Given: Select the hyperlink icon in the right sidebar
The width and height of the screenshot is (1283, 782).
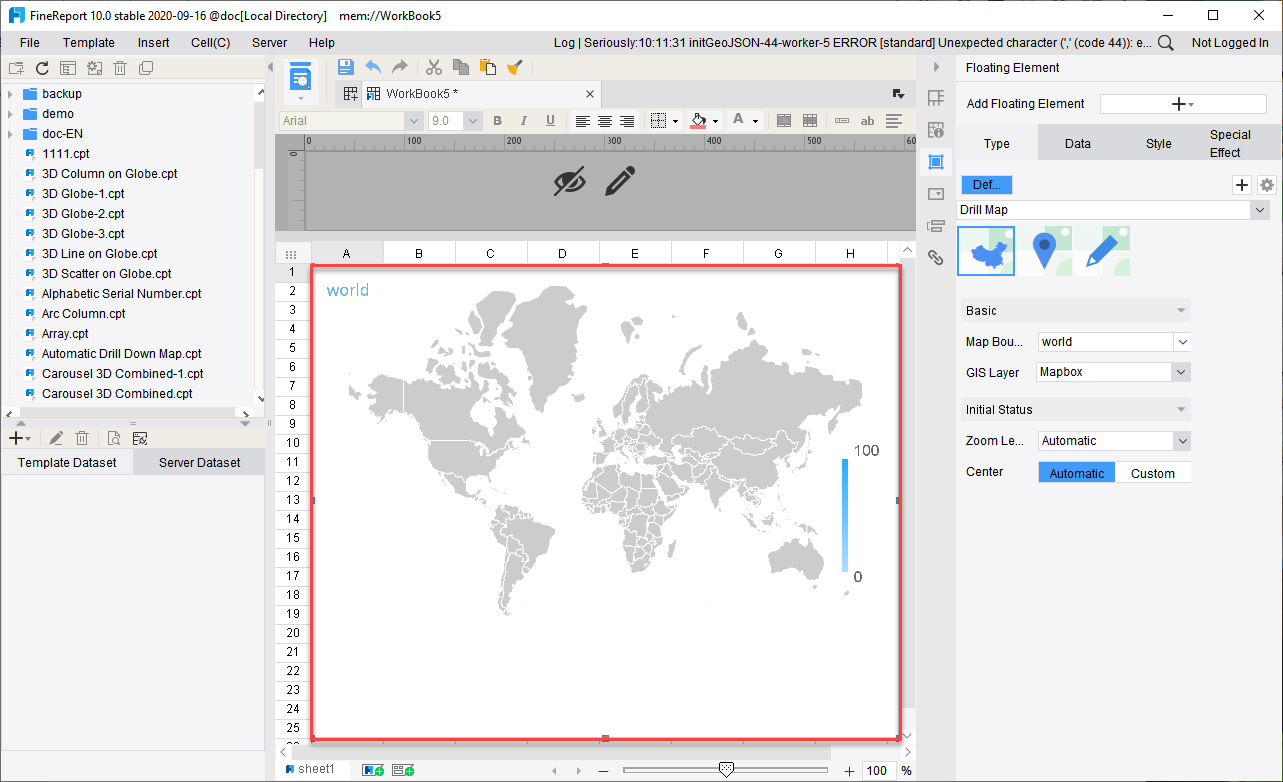Looking at the screenshot, I should coord(936,258).
